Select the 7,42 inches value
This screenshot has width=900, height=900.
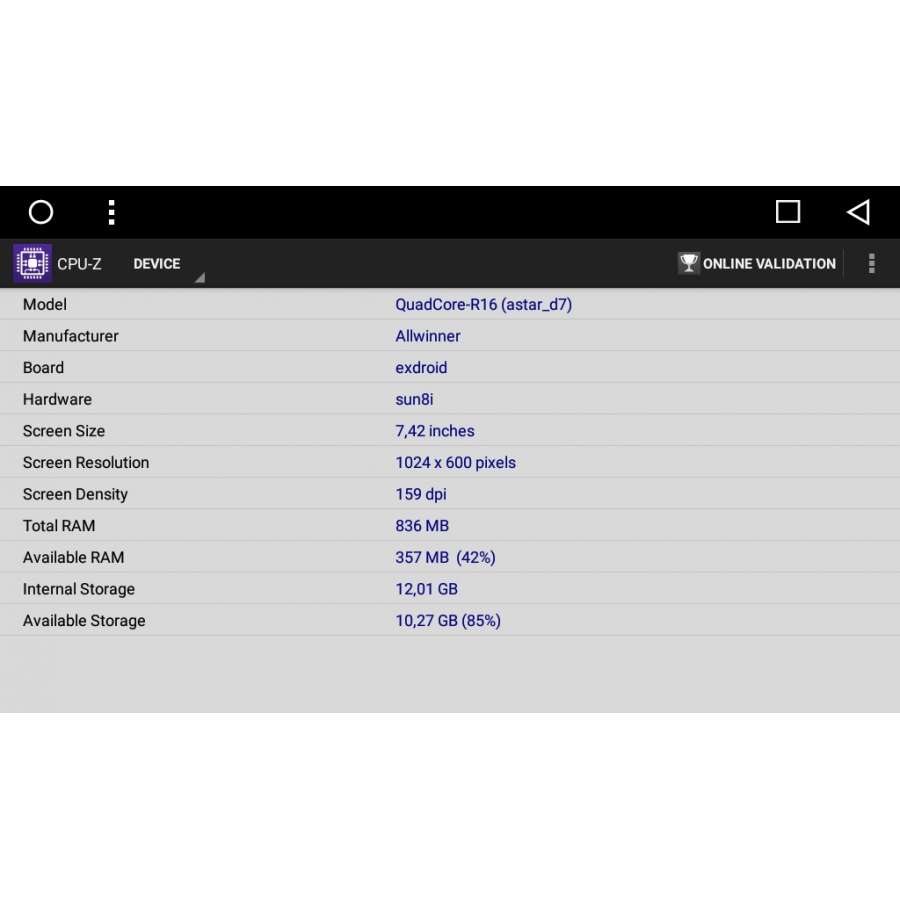[x=435, y=431]
